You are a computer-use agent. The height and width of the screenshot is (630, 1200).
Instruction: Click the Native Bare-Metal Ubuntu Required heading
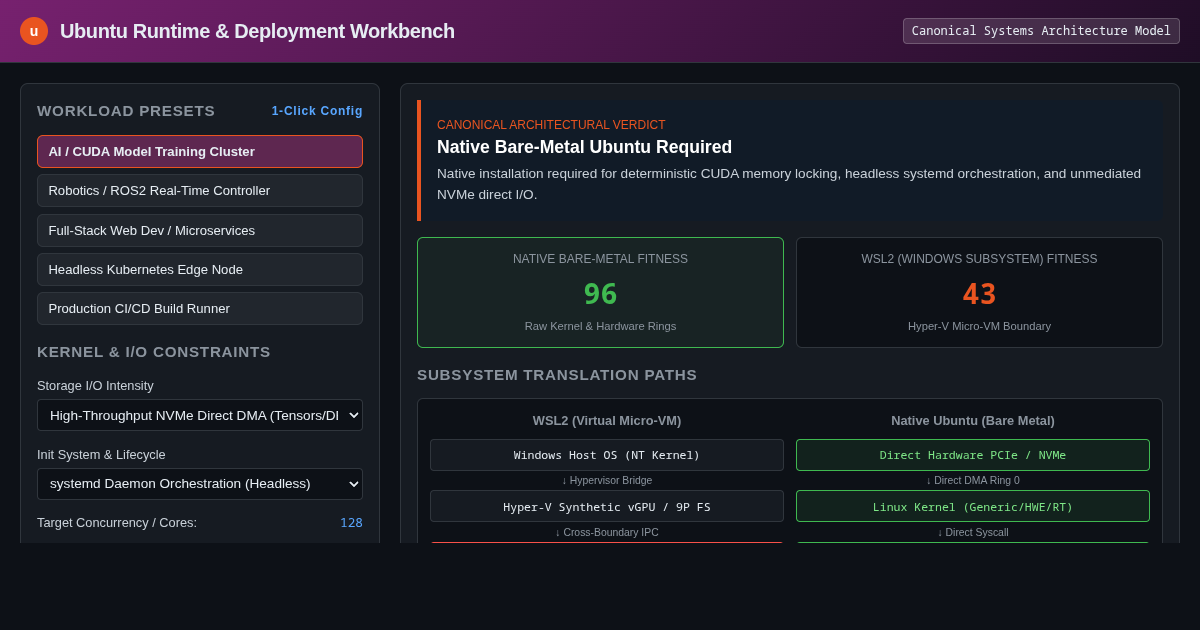pos(584,147)
